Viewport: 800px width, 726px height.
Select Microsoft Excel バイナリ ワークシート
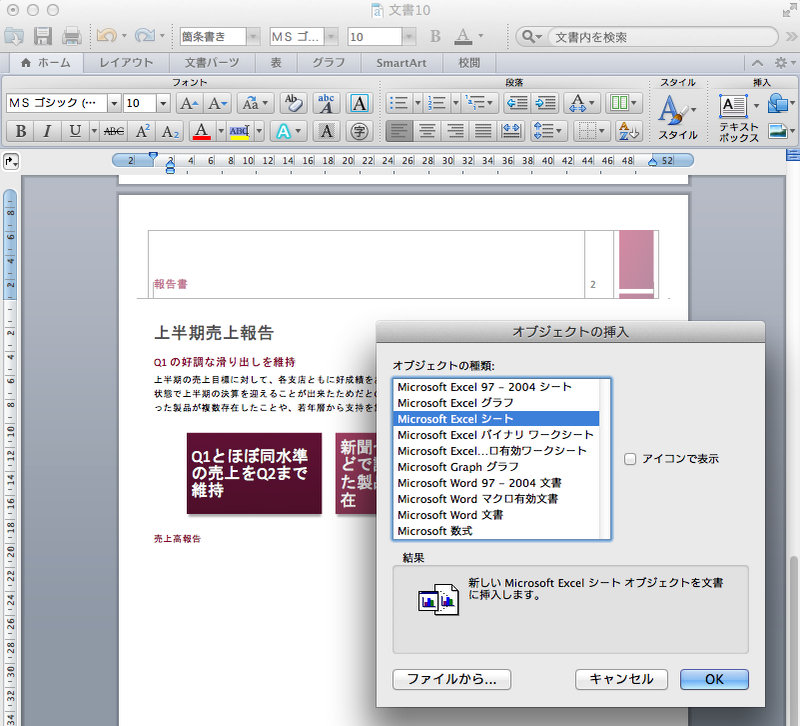pos(496,435)
